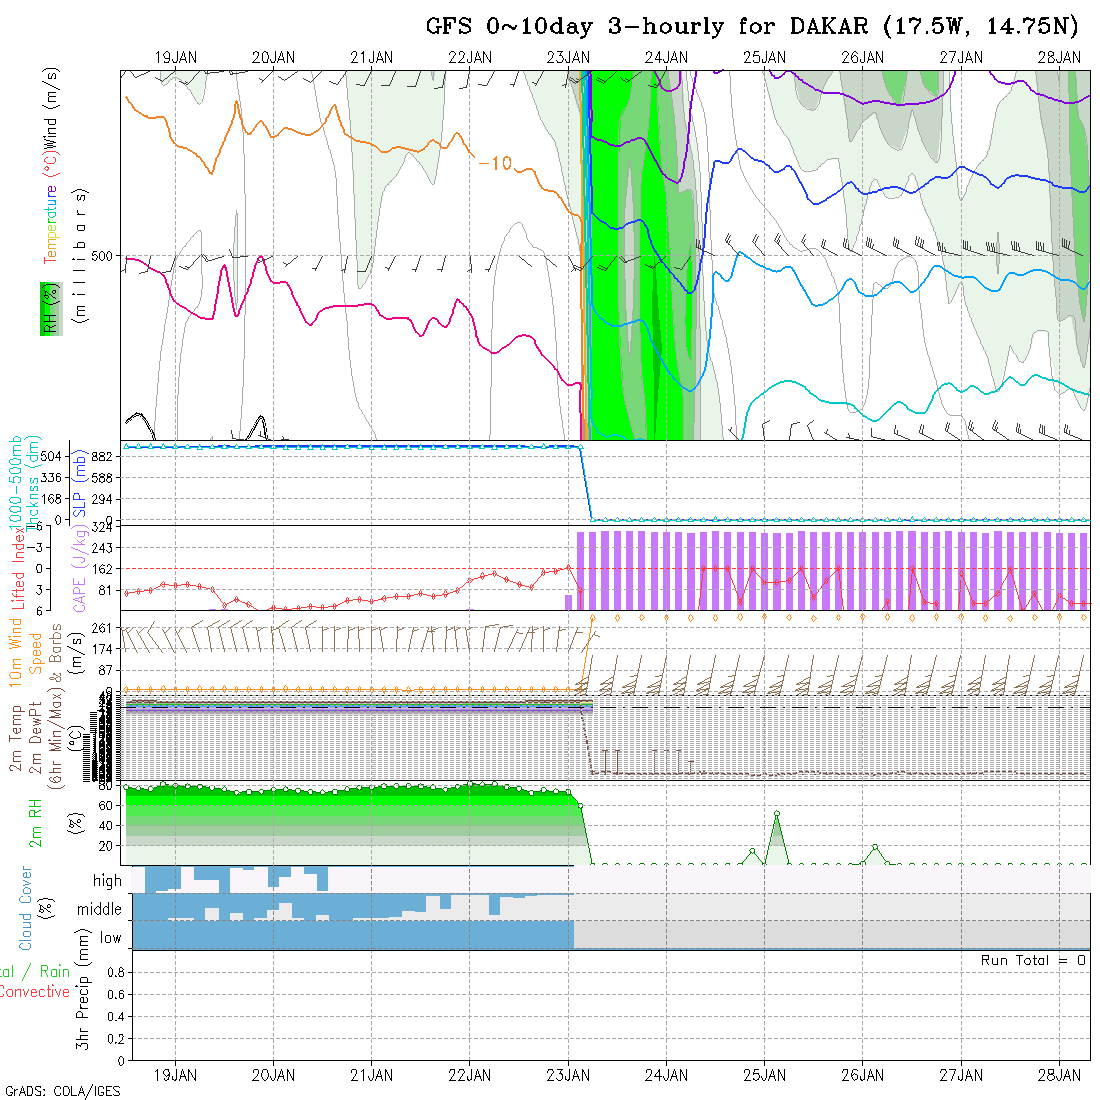Select the 23JAN label on top axis
The height and width of the screenshot is (1100, 1100).
(568, 58)
